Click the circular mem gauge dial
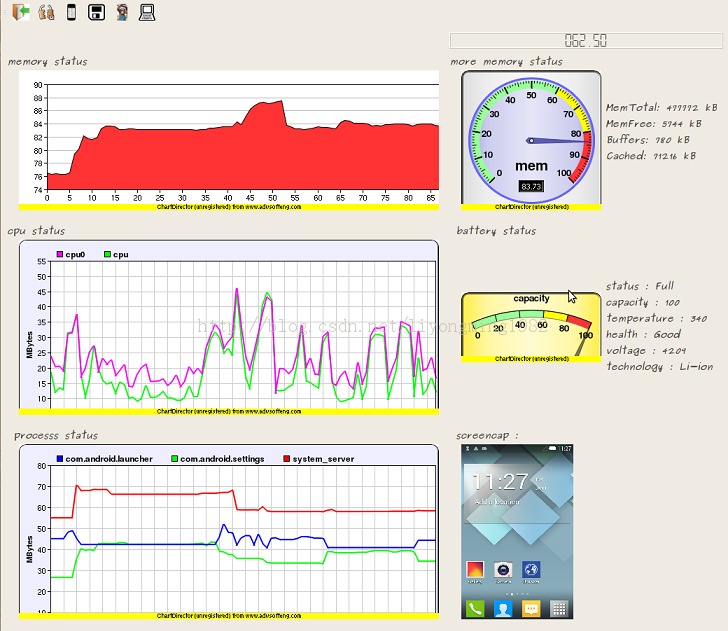This screenshot has height=631, width=728. tap(531, 139)
